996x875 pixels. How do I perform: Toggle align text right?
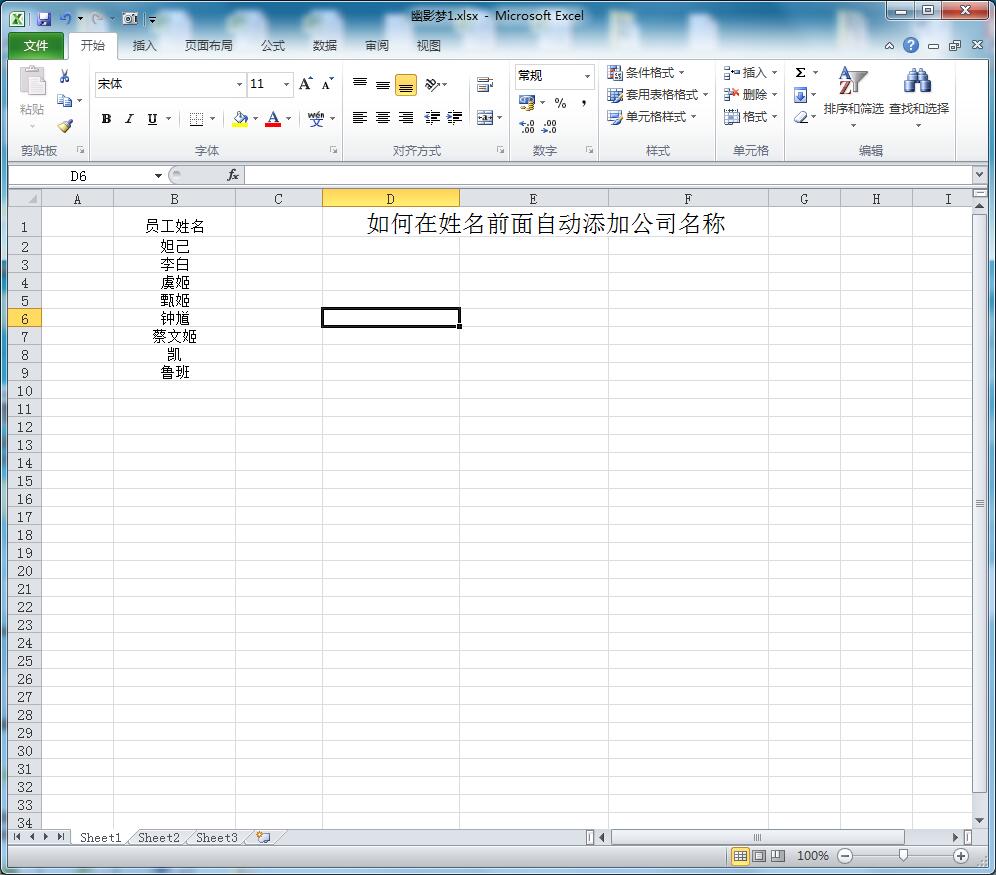[x=405, y=117]
